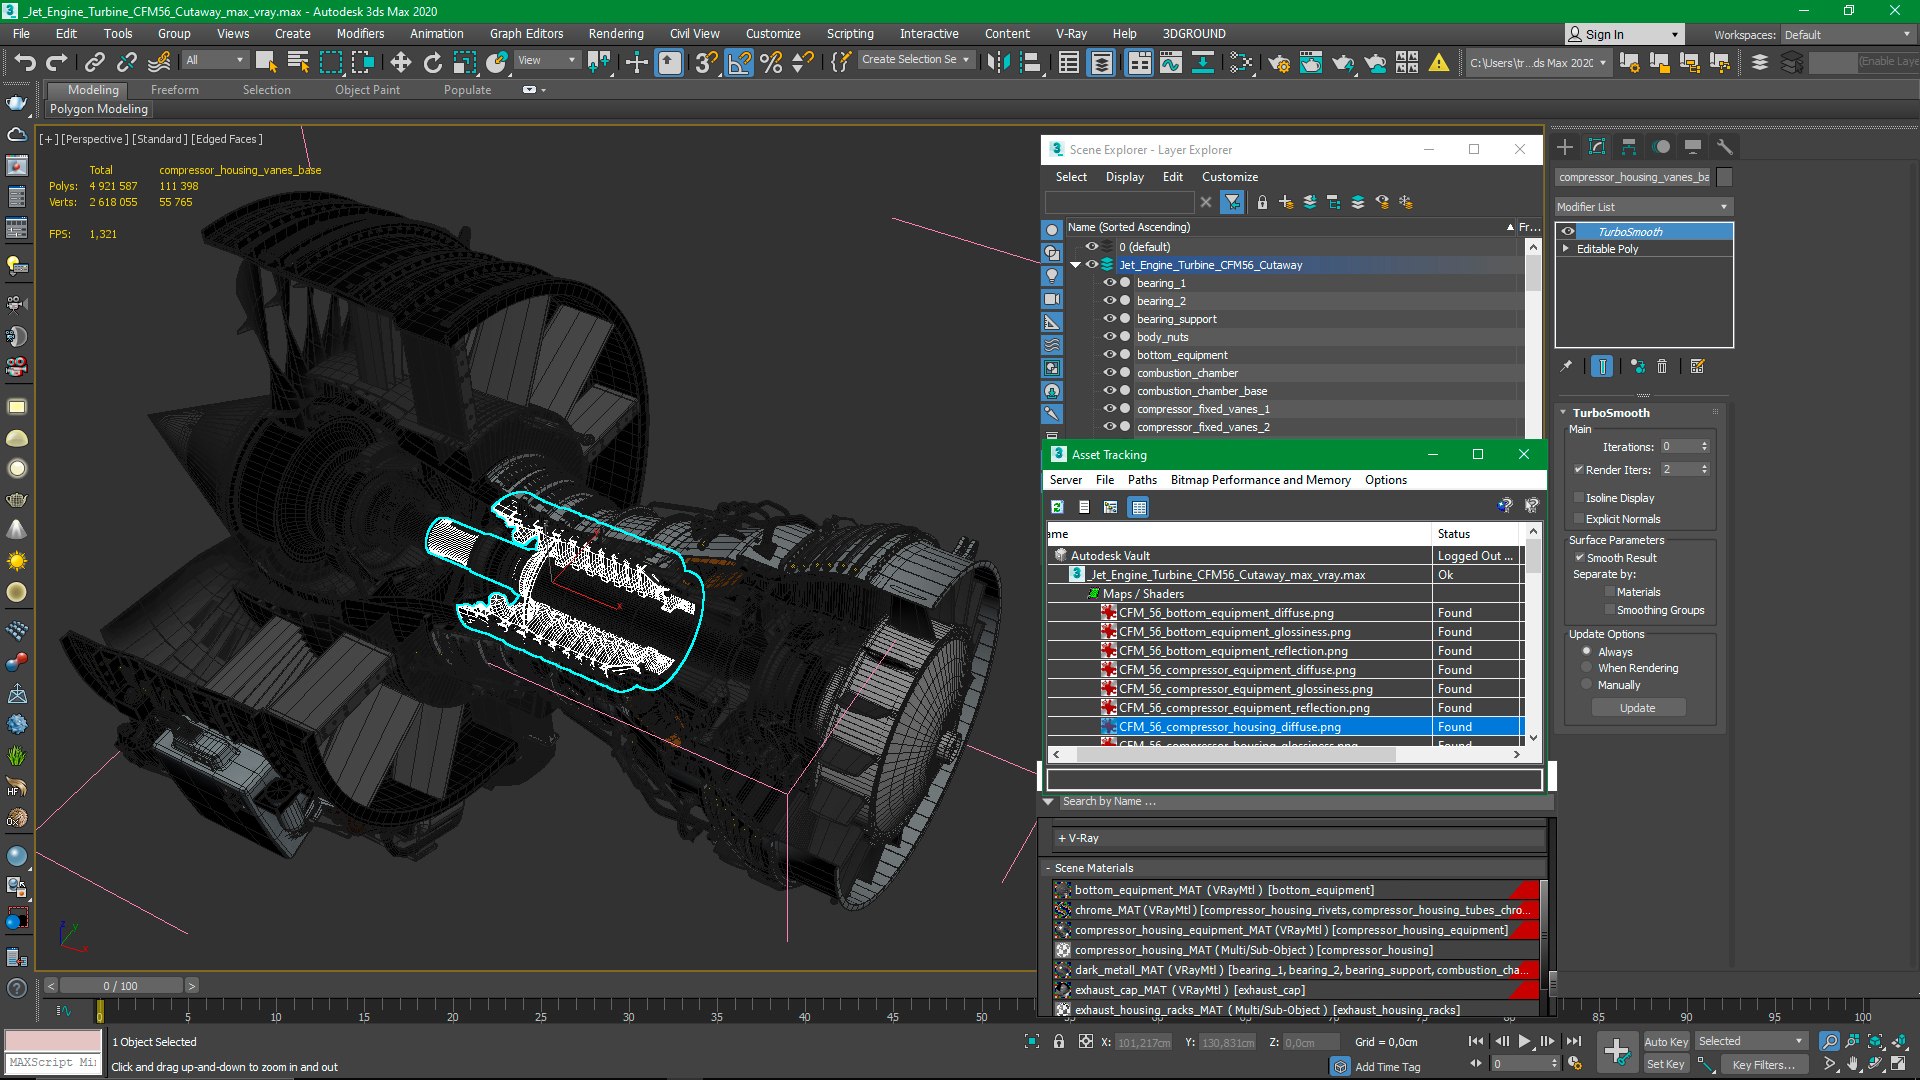Collapse the Jet_Engine_Turbine_CFM56_Cutaway layer
1920x1080 pixels.
click(1076, 265)
